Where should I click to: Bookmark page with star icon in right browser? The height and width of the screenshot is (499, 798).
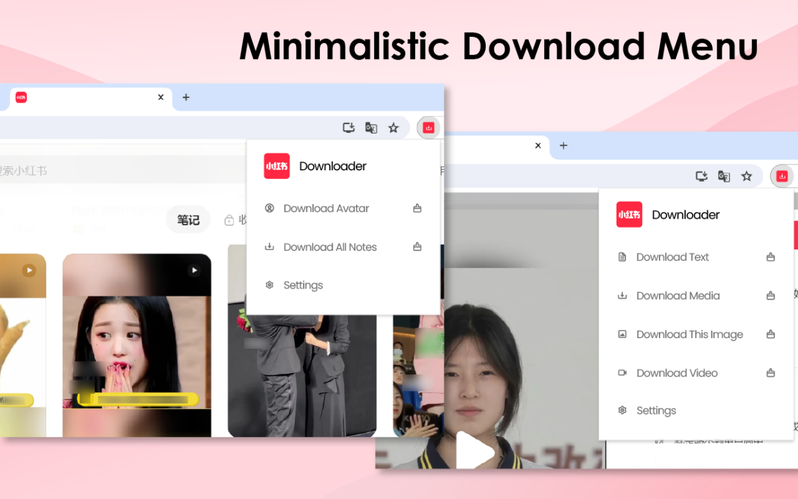click(747, 176)
